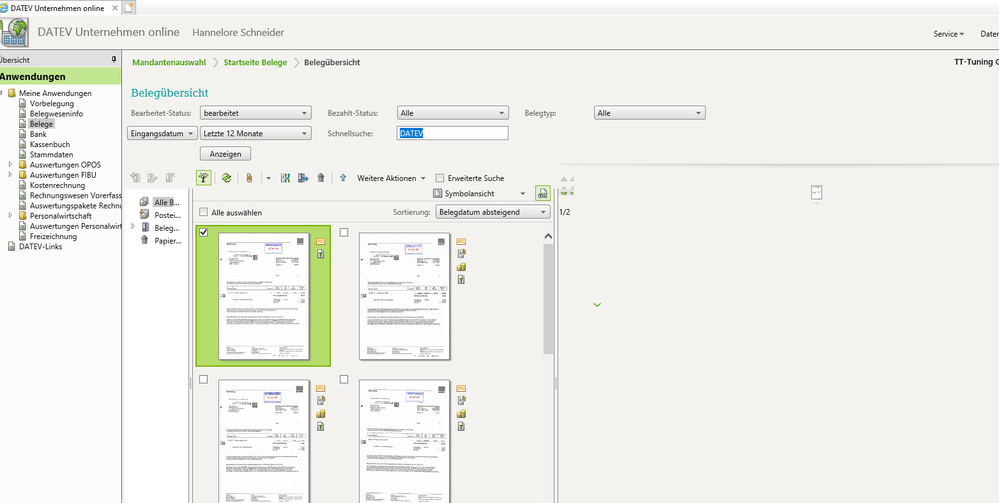Enable the Erweiterte Suche checkbox
This screenshot has width=999, height=503.
coord(440,179)
